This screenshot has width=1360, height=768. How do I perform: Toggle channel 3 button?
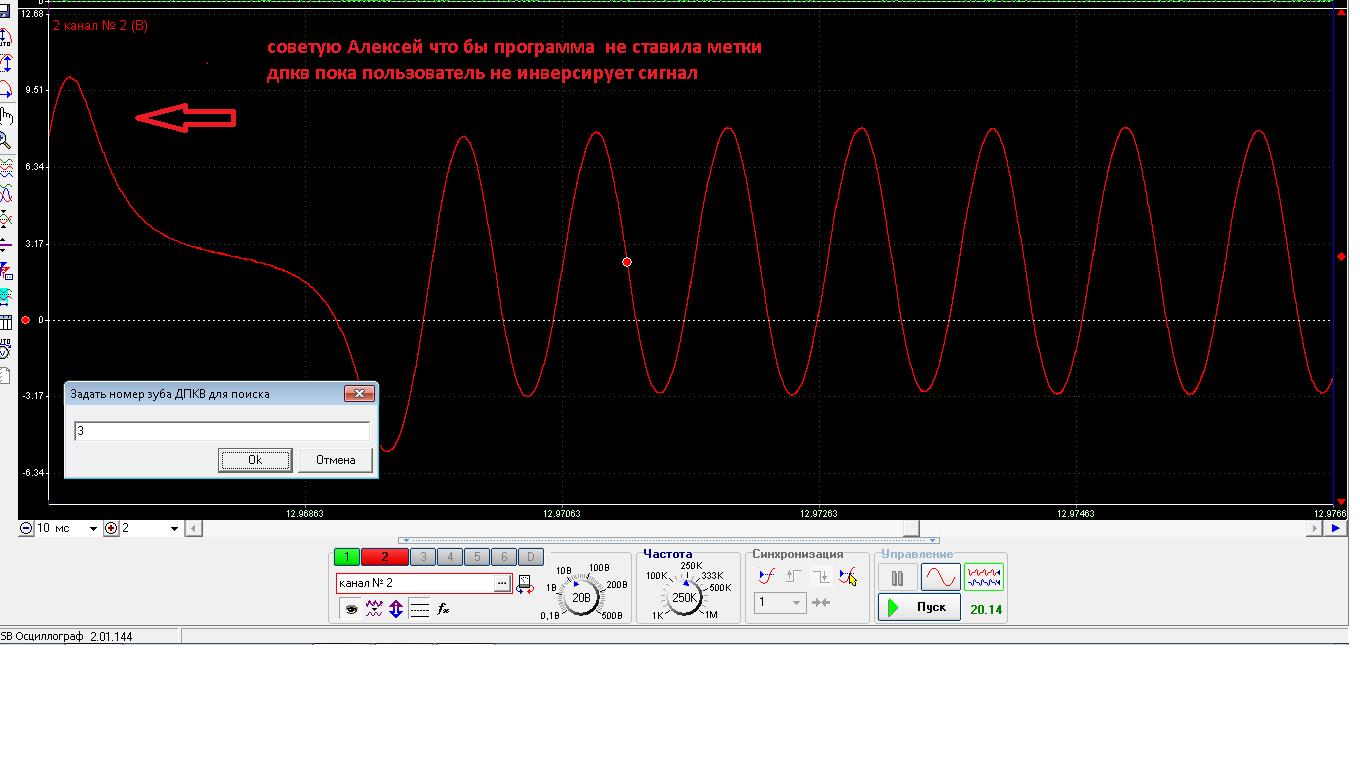click(x=422, y=557)
